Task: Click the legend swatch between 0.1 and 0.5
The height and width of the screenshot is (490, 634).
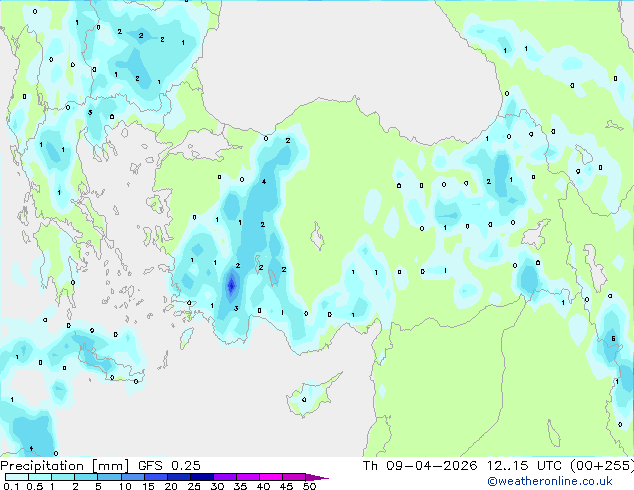Action: pos(17,477)
